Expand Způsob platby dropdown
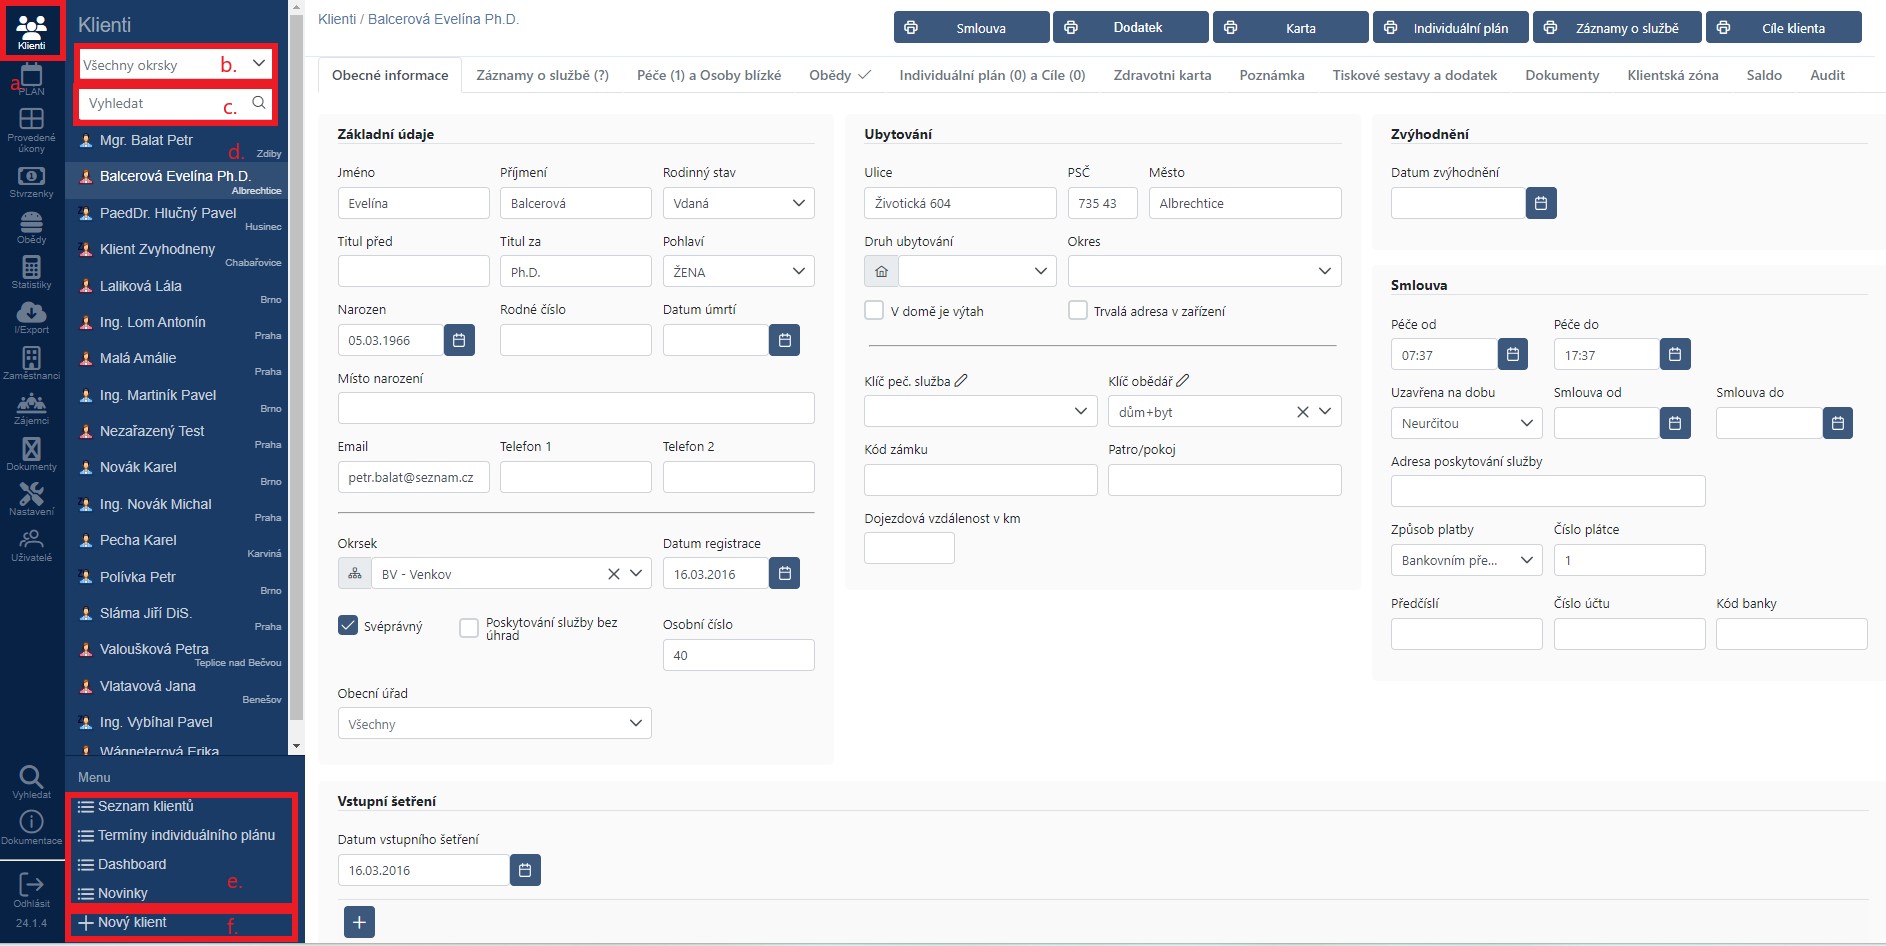1886x946 pixels. [x=1466, y=560]
